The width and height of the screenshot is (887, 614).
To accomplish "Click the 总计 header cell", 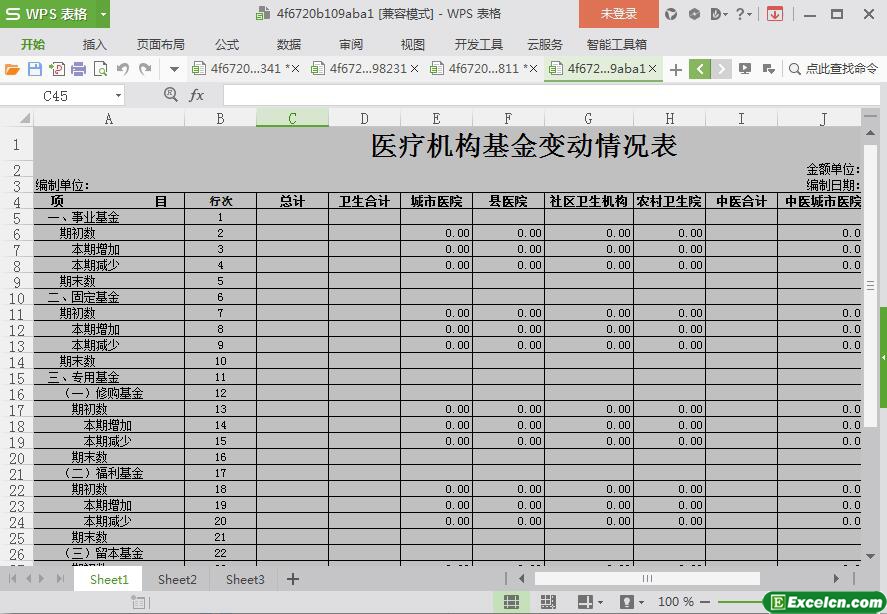I will pyautogui.click(x=292, y=201).
